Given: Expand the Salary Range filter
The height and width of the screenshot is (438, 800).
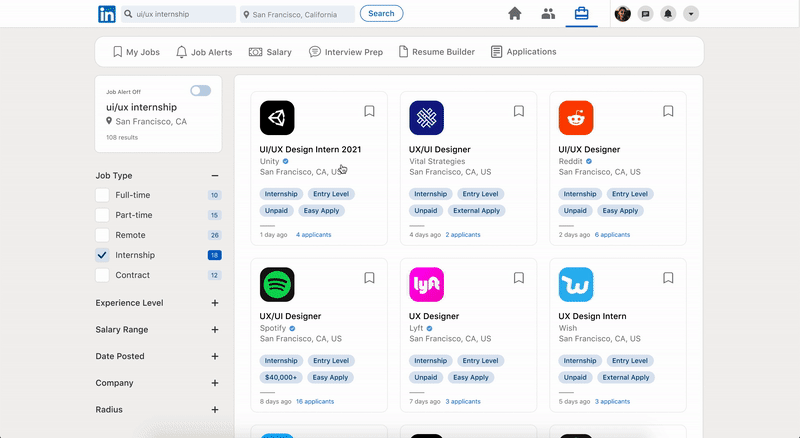Looking at the screenshot, I should [215, 330].
